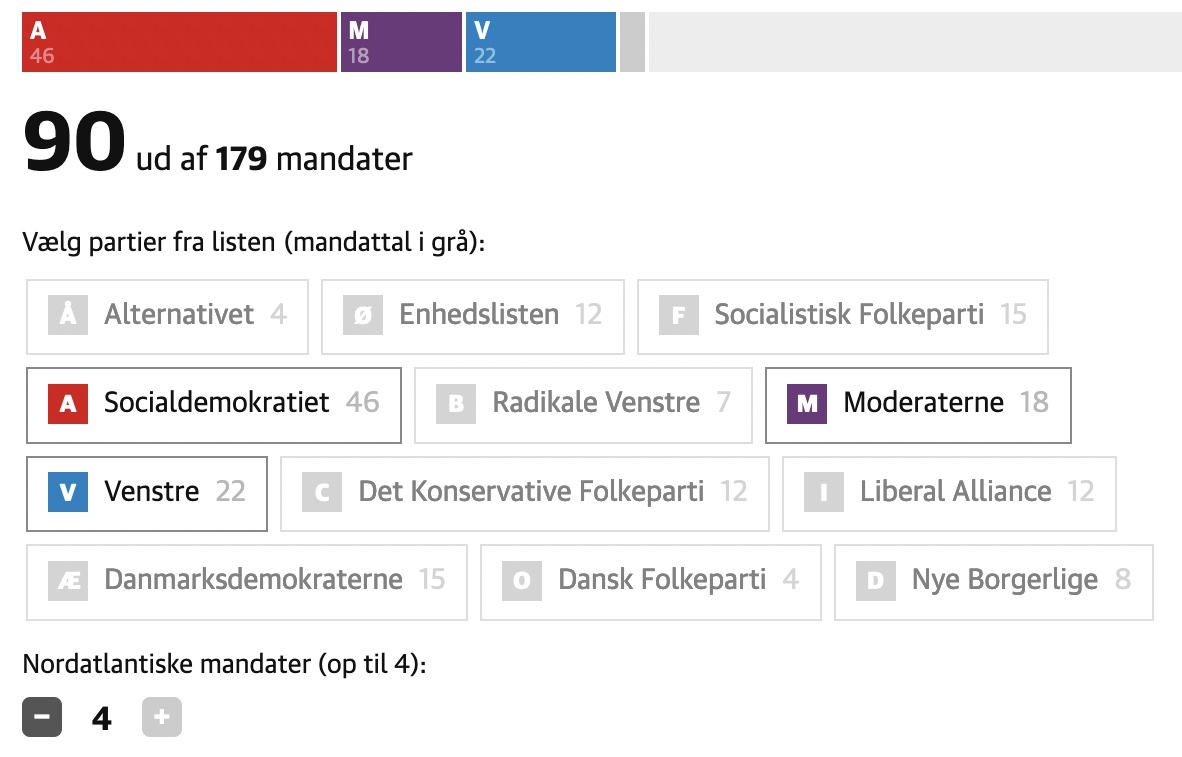Click the red A party letter icon

(68, 404)
